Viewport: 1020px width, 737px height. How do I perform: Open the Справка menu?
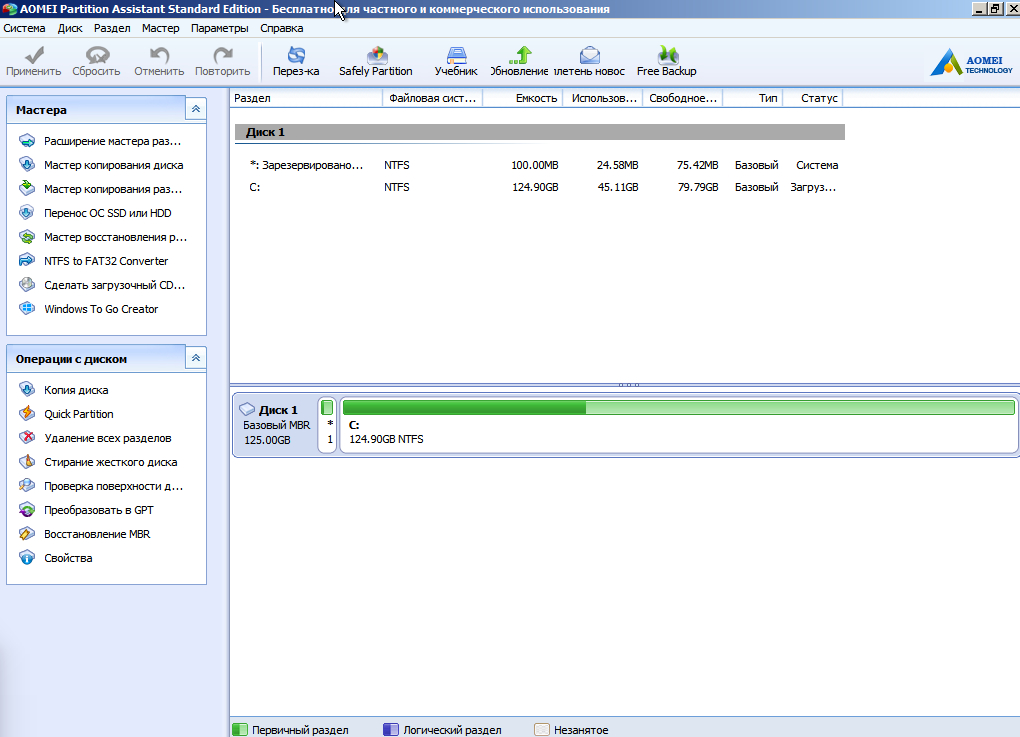[x=281, y=28]
